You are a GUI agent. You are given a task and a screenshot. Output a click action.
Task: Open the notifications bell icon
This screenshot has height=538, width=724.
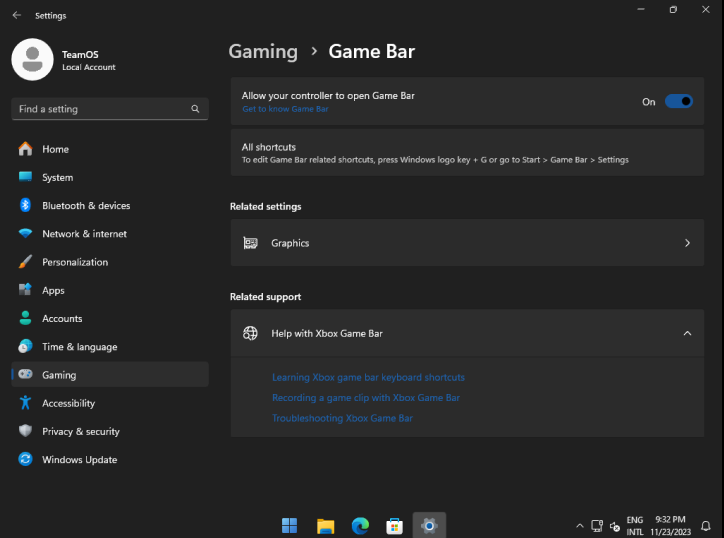coord(706,526)
